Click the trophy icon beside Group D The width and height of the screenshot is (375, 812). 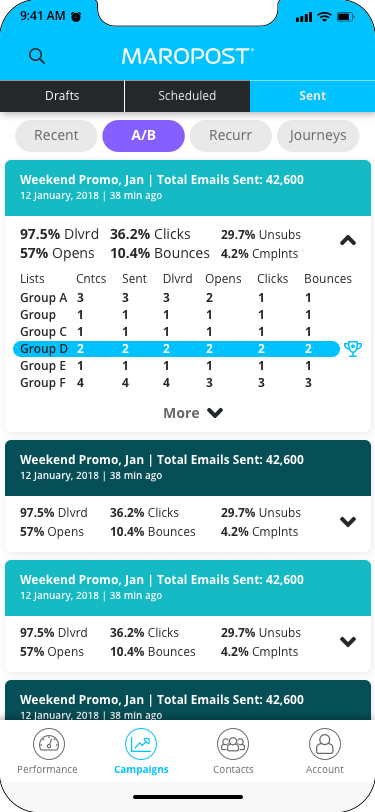click(353, 349)
